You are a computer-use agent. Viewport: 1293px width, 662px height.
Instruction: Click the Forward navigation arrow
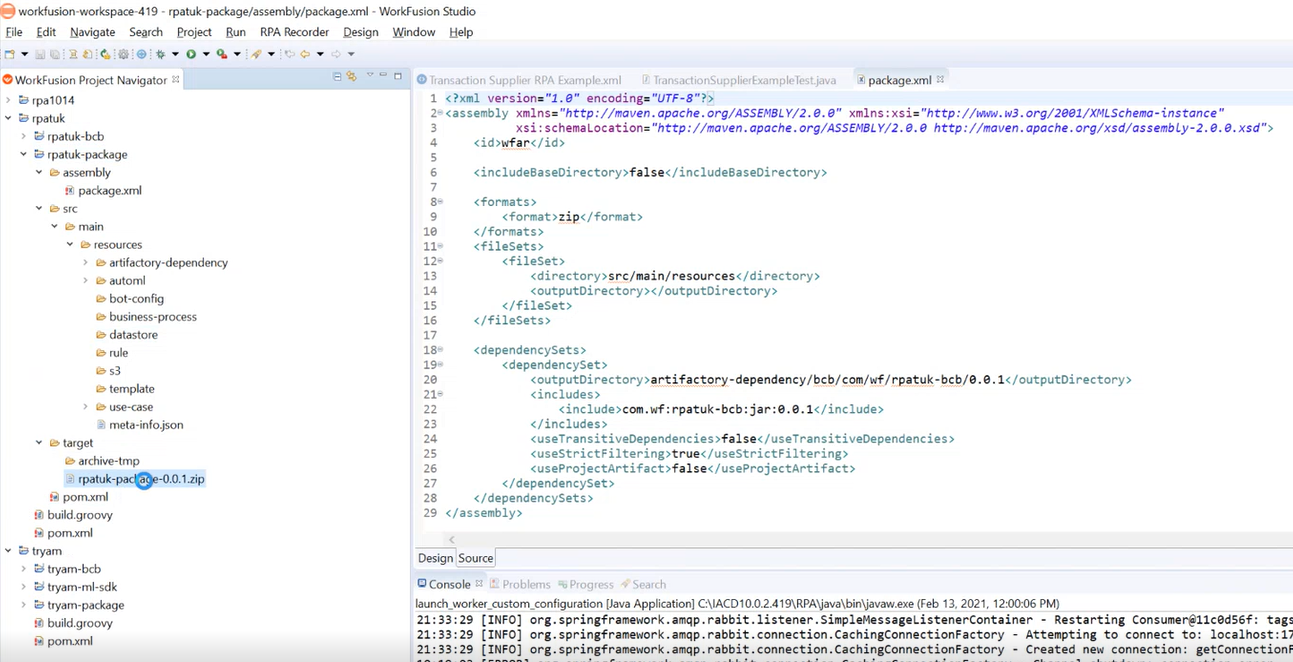tap(336, 54)
